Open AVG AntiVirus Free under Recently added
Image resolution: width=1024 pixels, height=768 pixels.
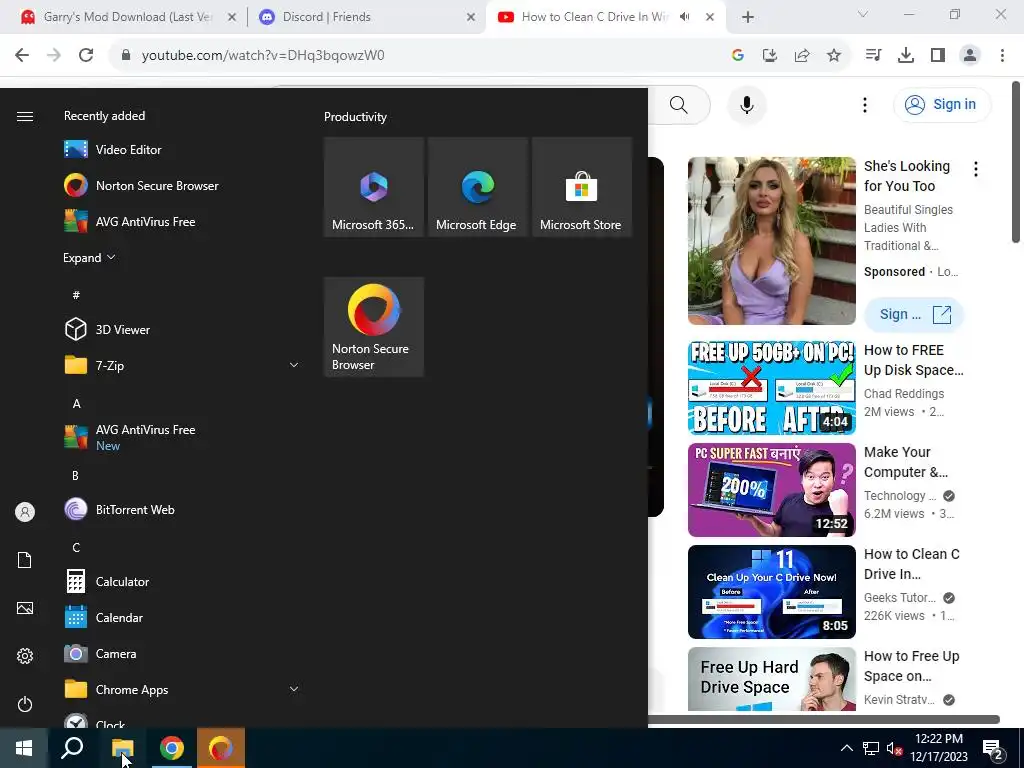(x=182, y=221)
